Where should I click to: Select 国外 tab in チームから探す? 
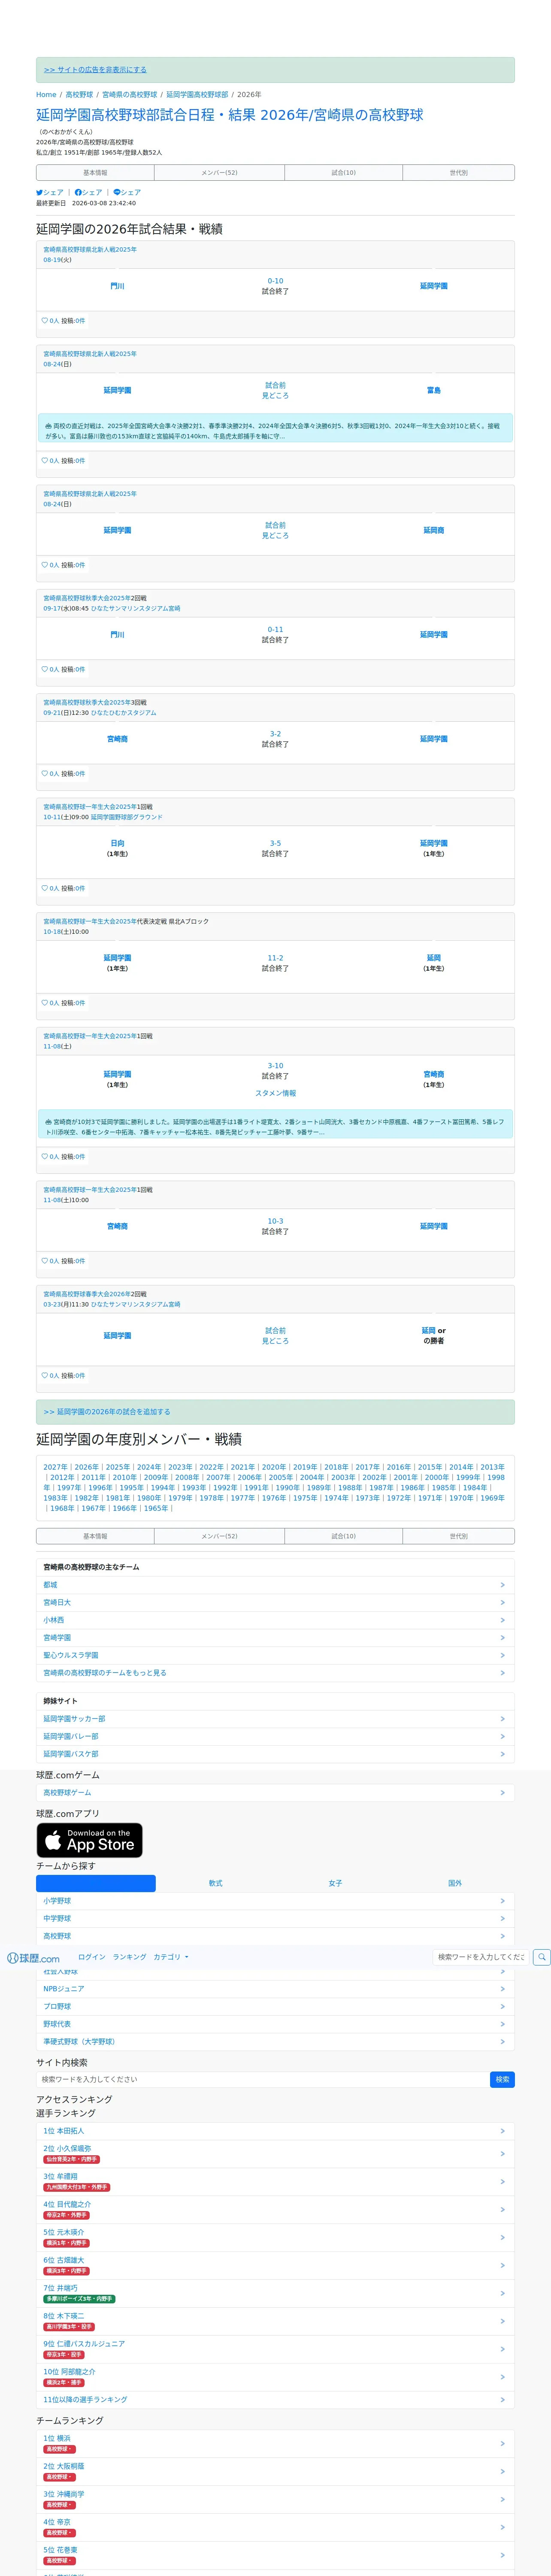click(455, 1883)
